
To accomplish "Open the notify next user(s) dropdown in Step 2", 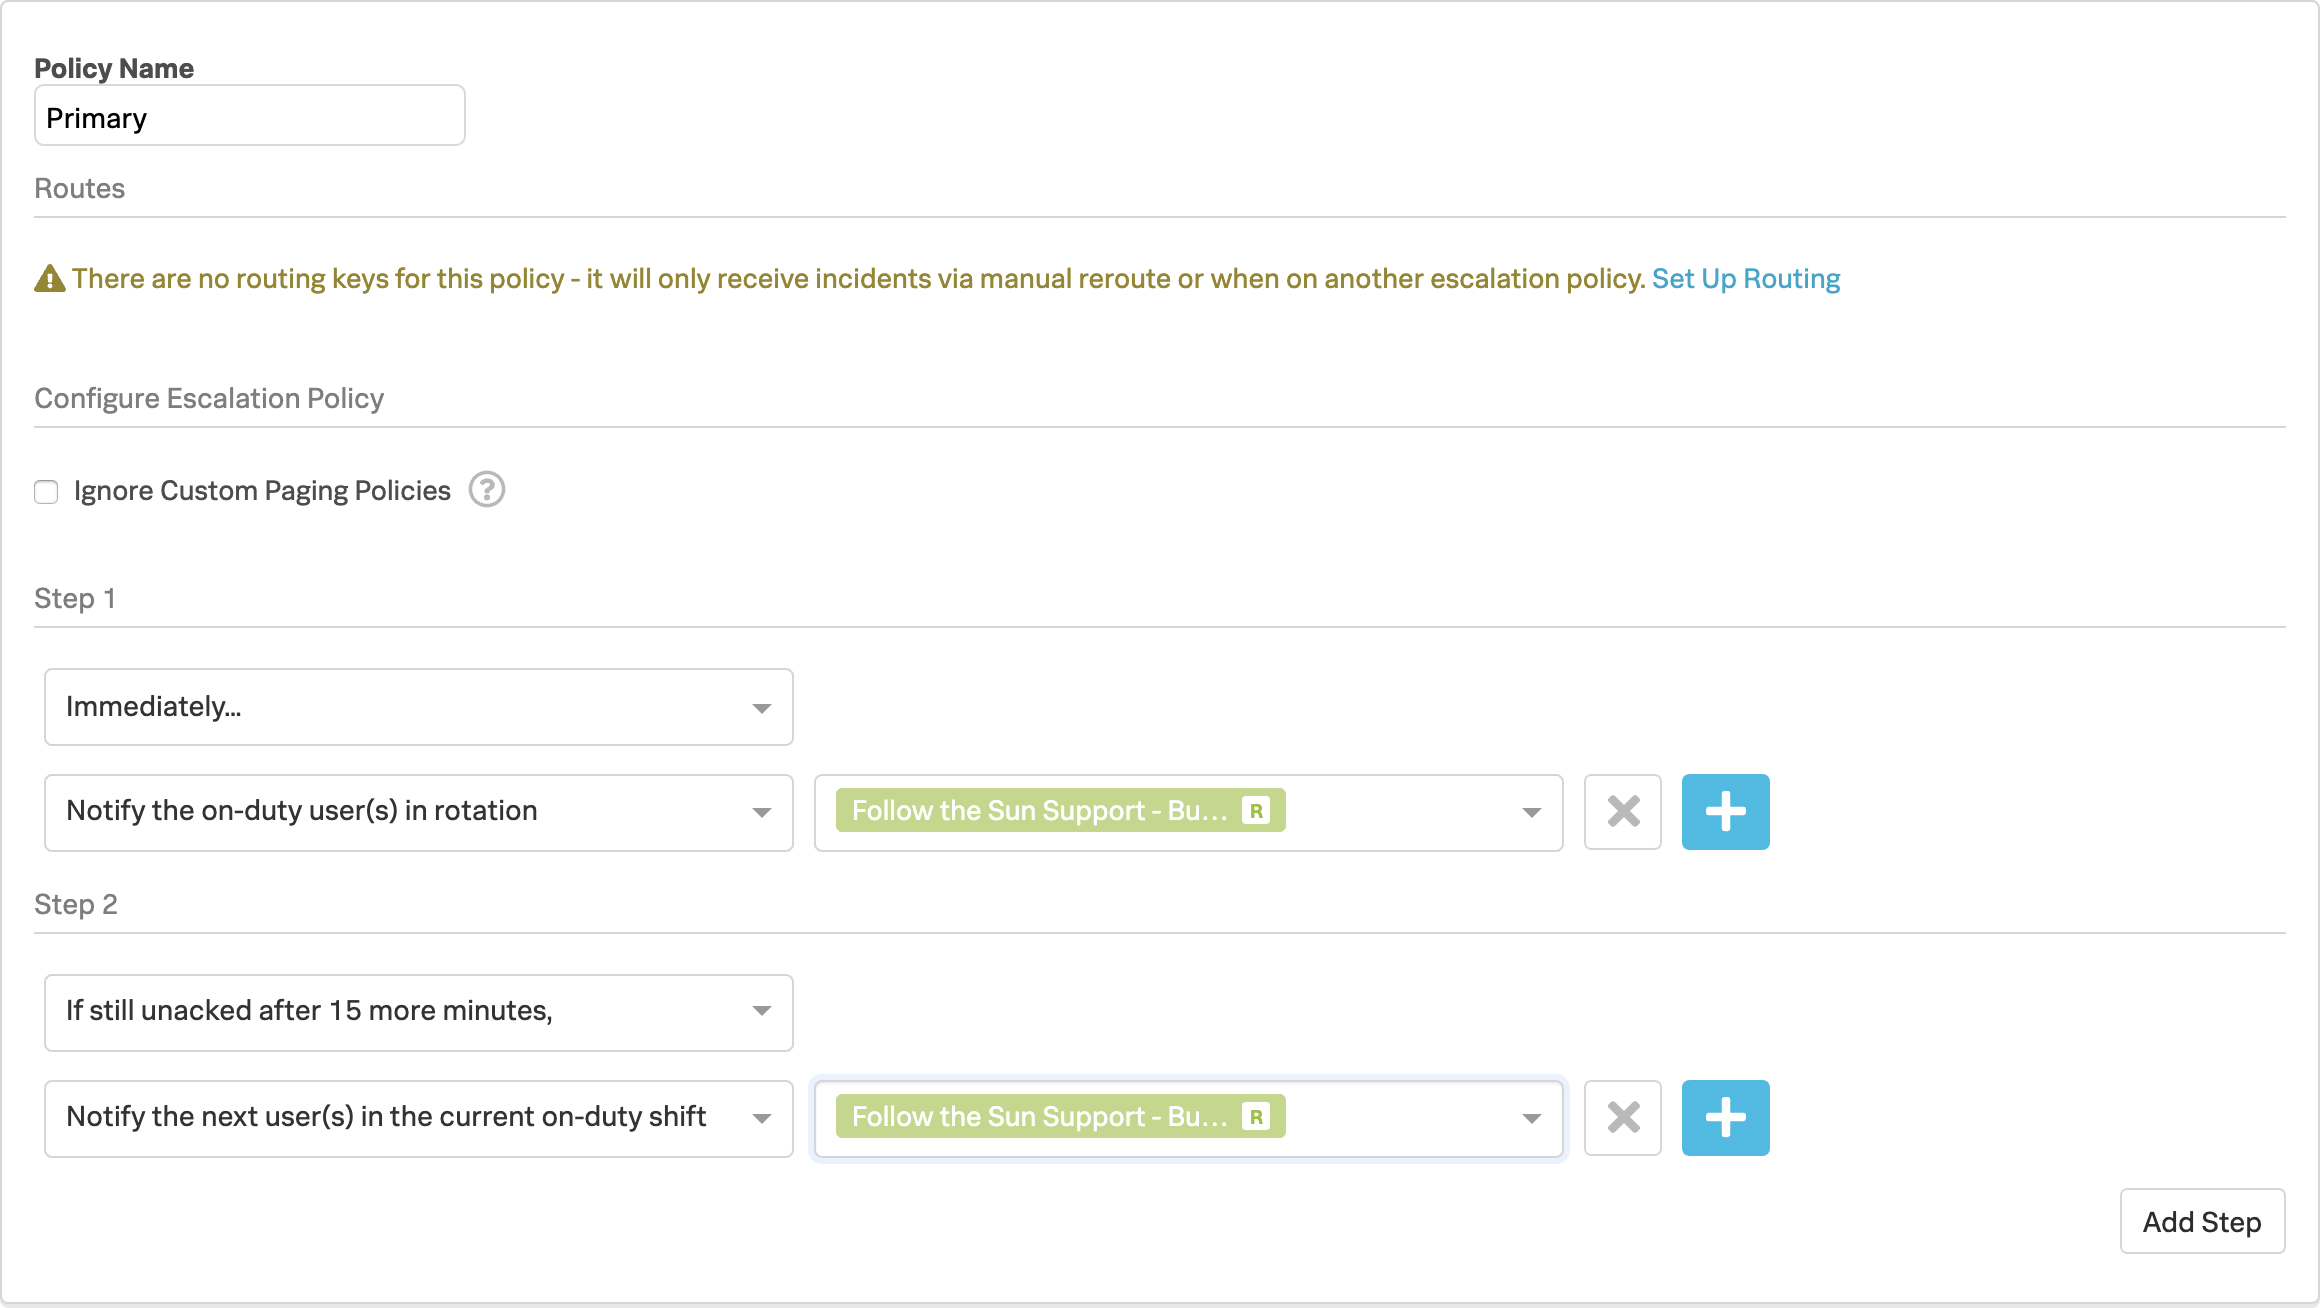I will tap(417, 1117).
